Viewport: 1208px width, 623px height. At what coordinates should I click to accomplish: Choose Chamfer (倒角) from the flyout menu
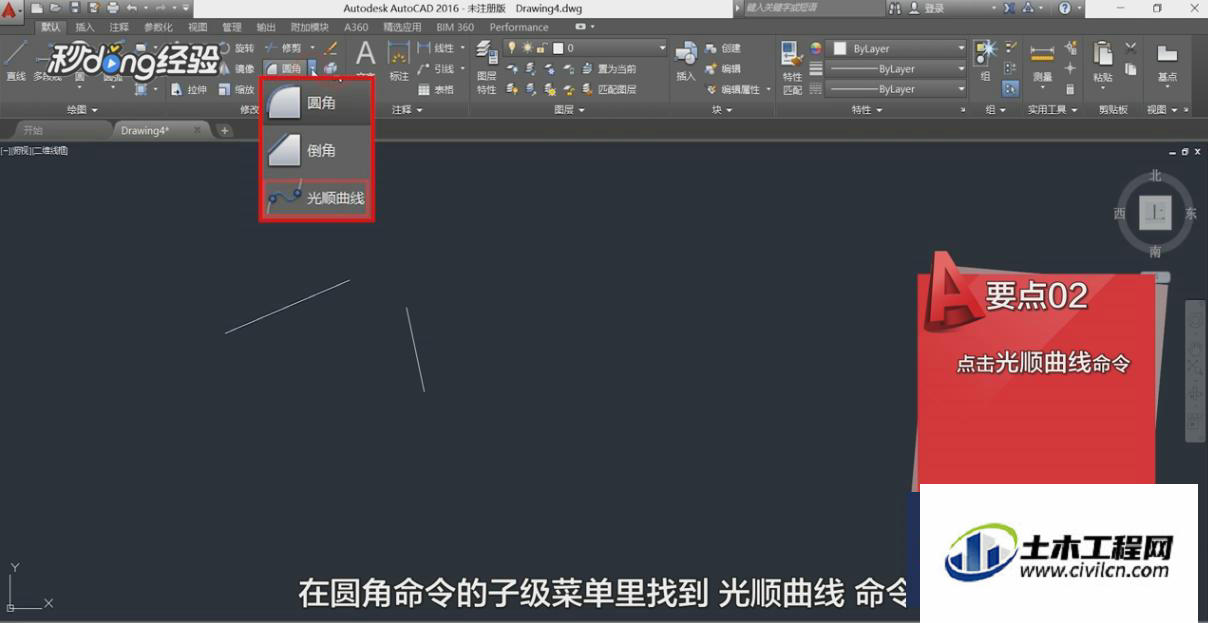pyautogui.click(x=316, y=150)
